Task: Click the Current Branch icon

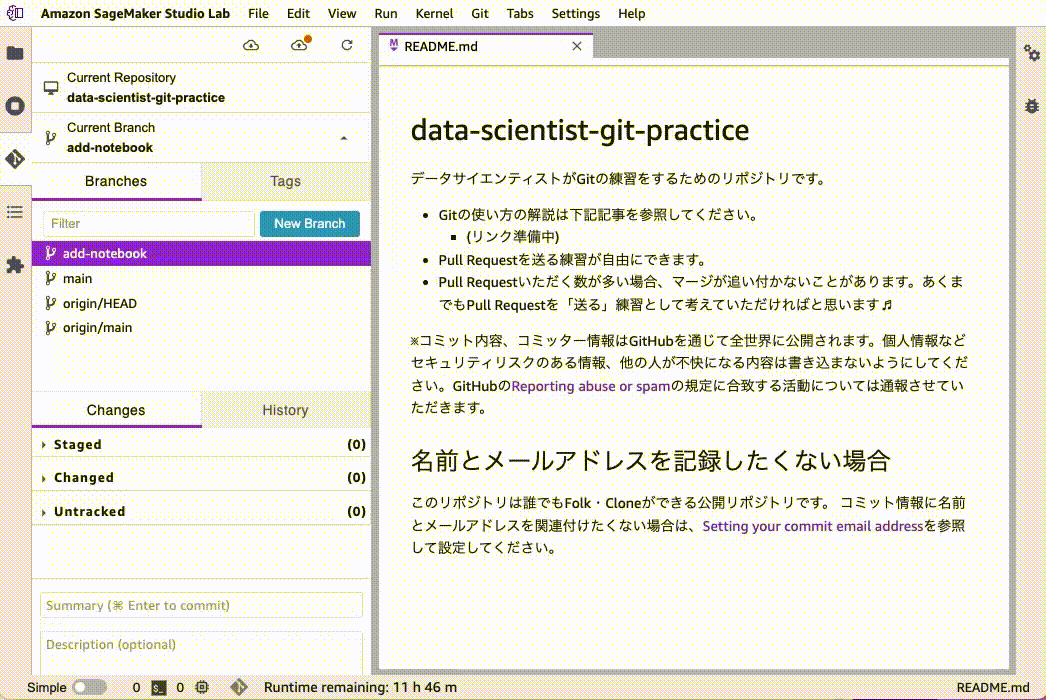Action: [x=51, y=137]
